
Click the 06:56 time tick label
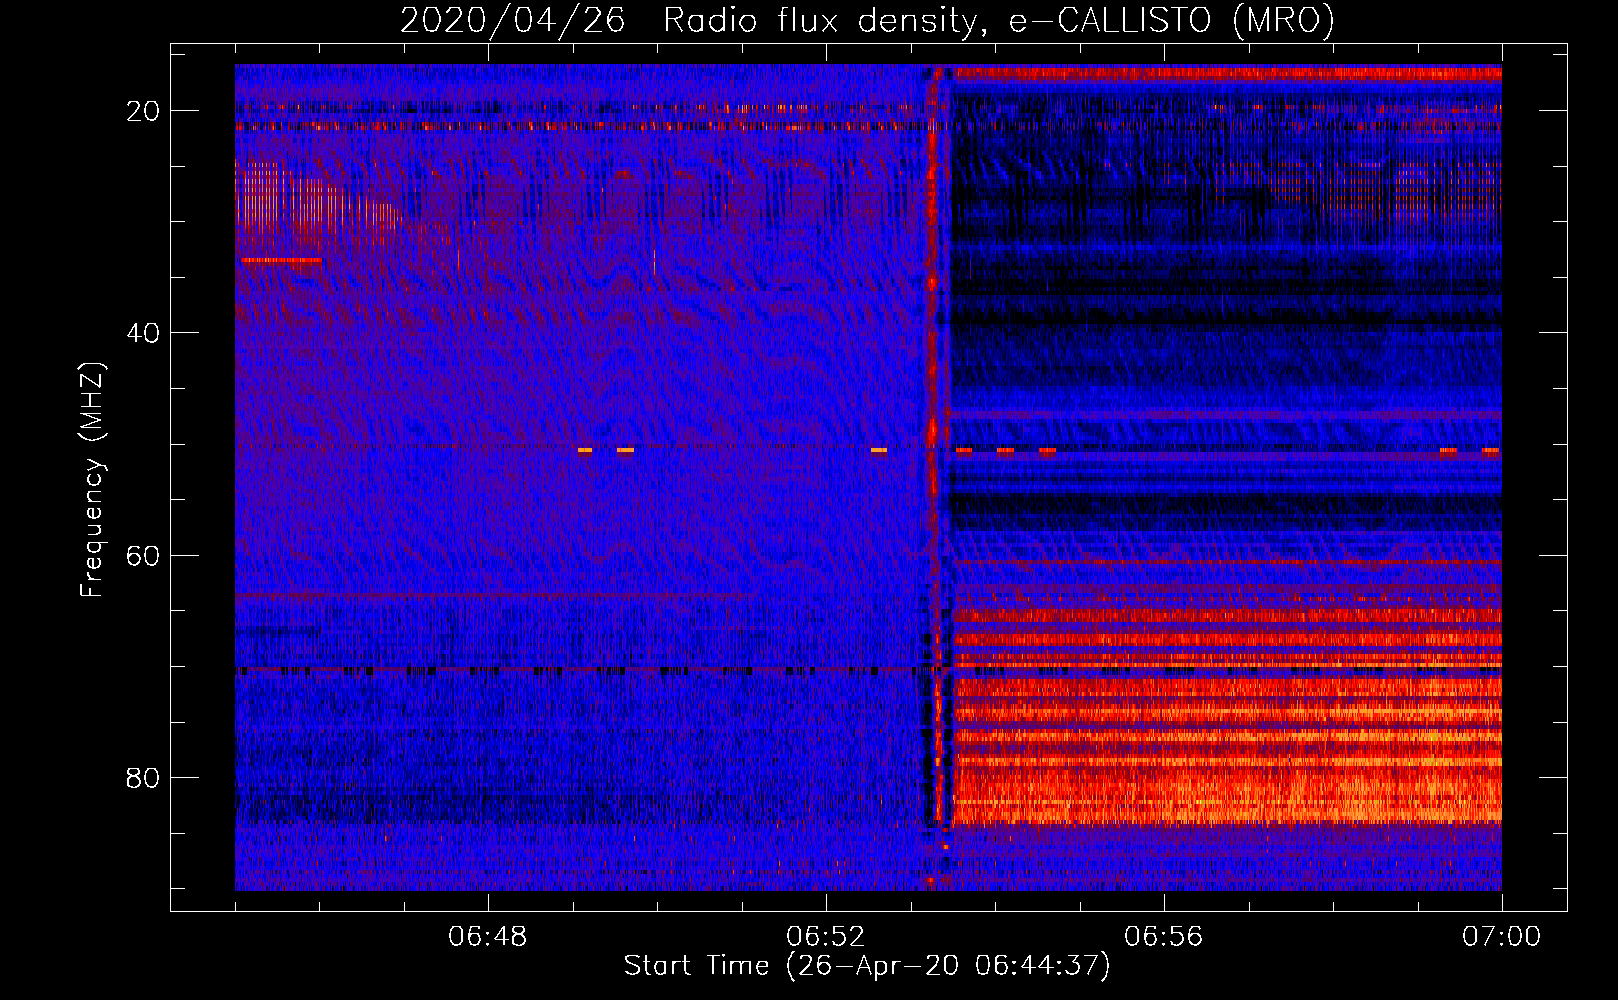[x=1164, y=937]
